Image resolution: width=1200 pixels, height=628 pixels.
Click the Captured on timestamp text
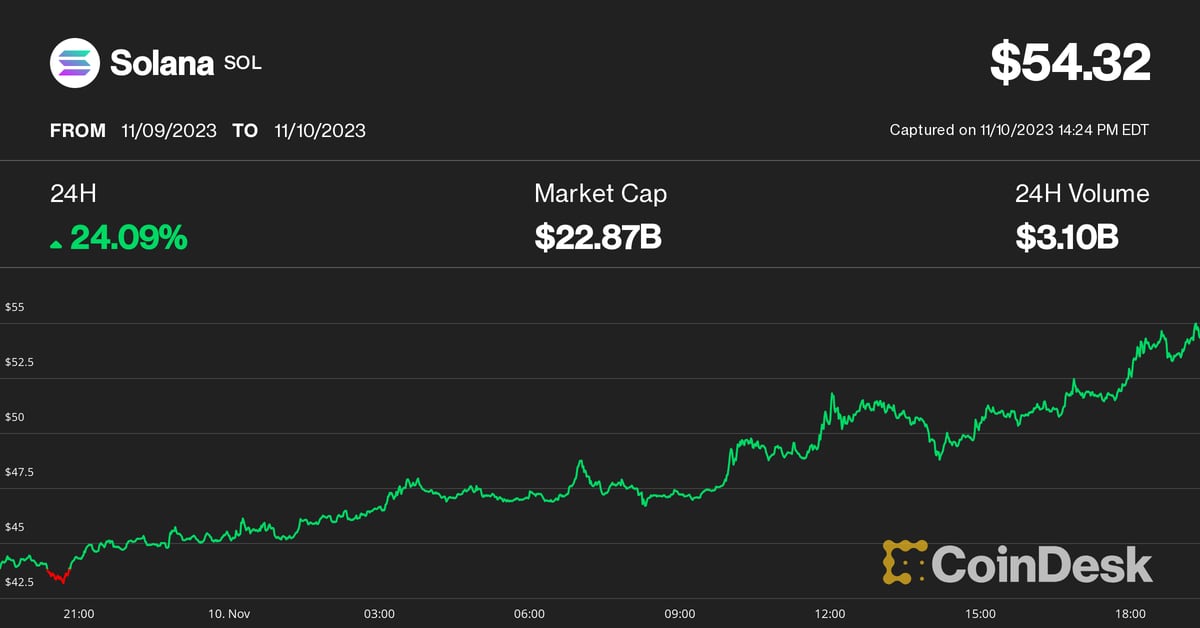tap(1019, 130)
